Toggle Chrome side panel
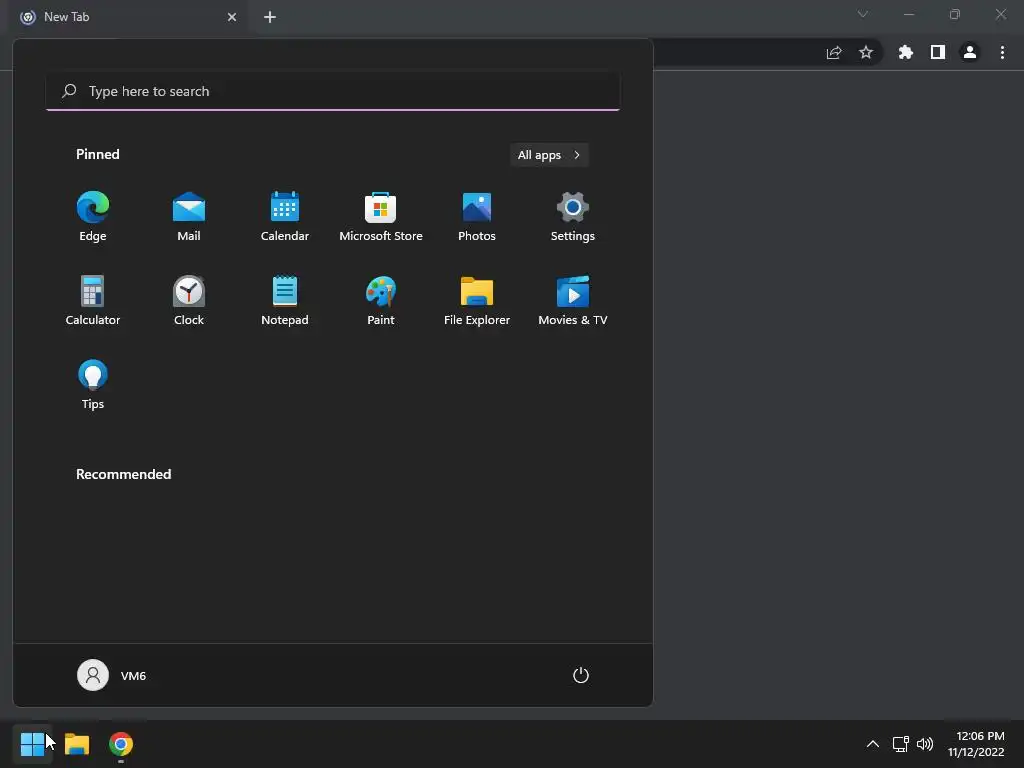 click(x=938, y=52)
